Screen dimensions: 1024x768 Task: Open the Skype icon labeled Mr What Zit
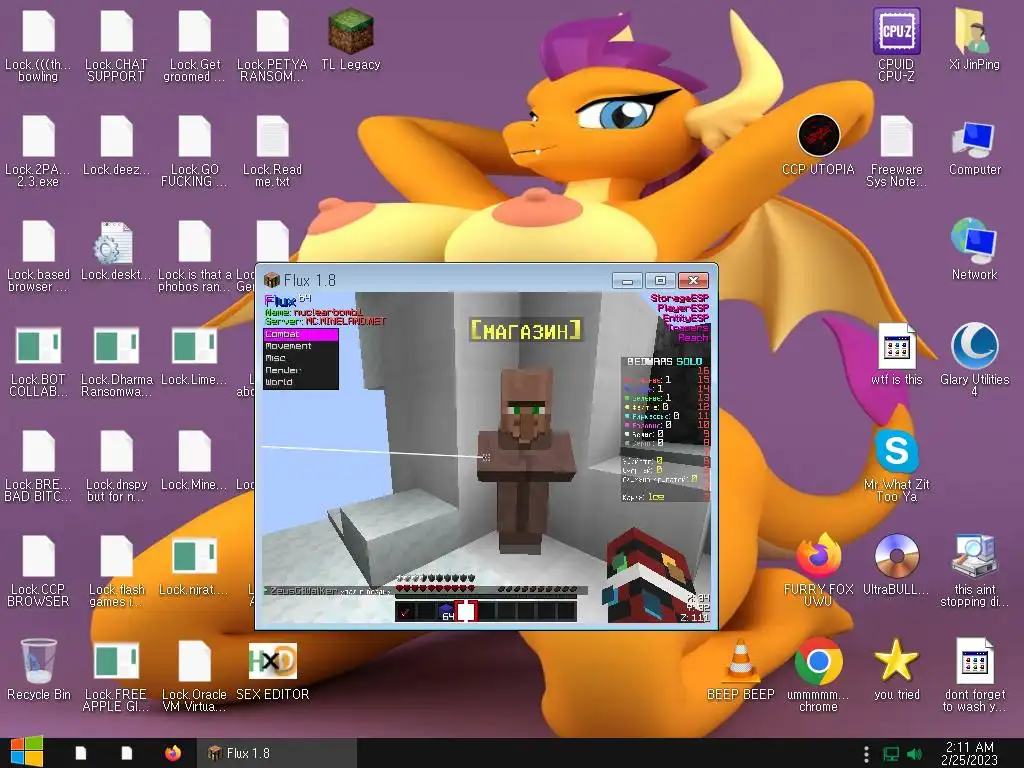(x=897, y=451)
